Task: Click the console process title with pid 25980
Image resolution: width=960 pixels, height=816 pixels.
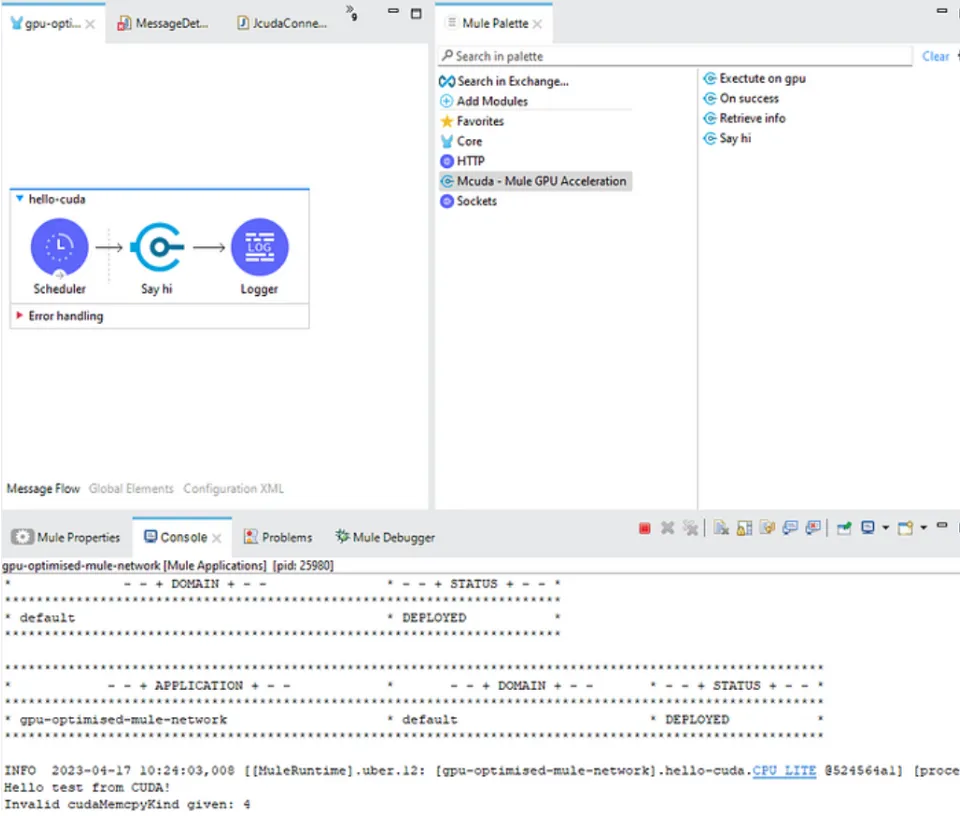Action: click(x=168, y=566)
